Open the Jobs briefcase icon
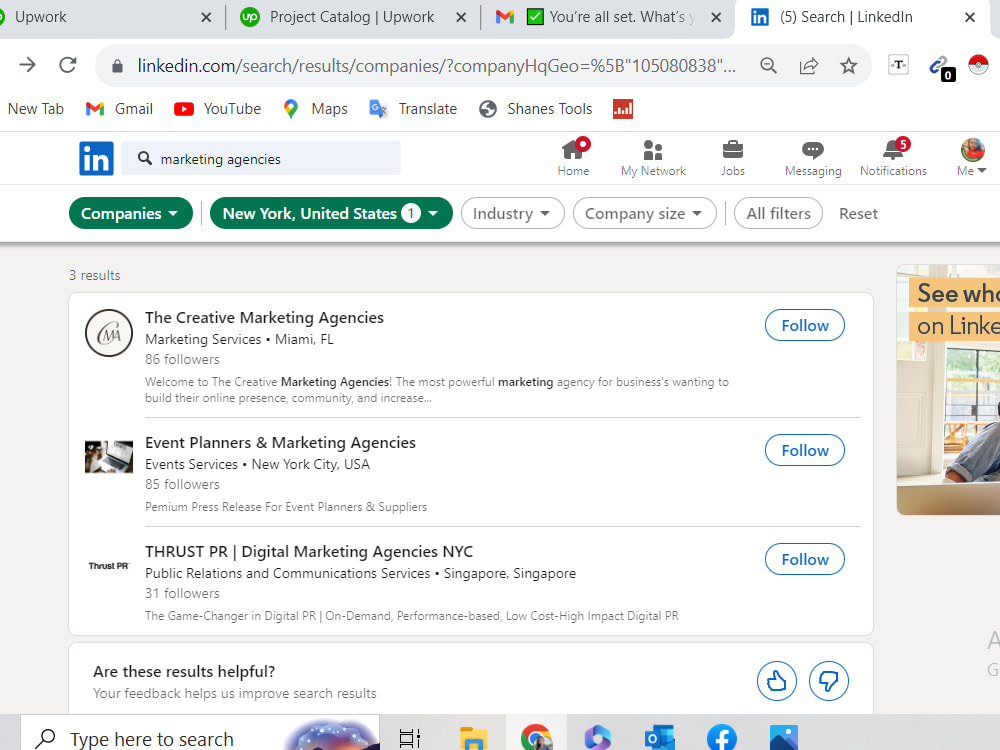Screen dimensions: 1000x750 (x=733, y=158)
